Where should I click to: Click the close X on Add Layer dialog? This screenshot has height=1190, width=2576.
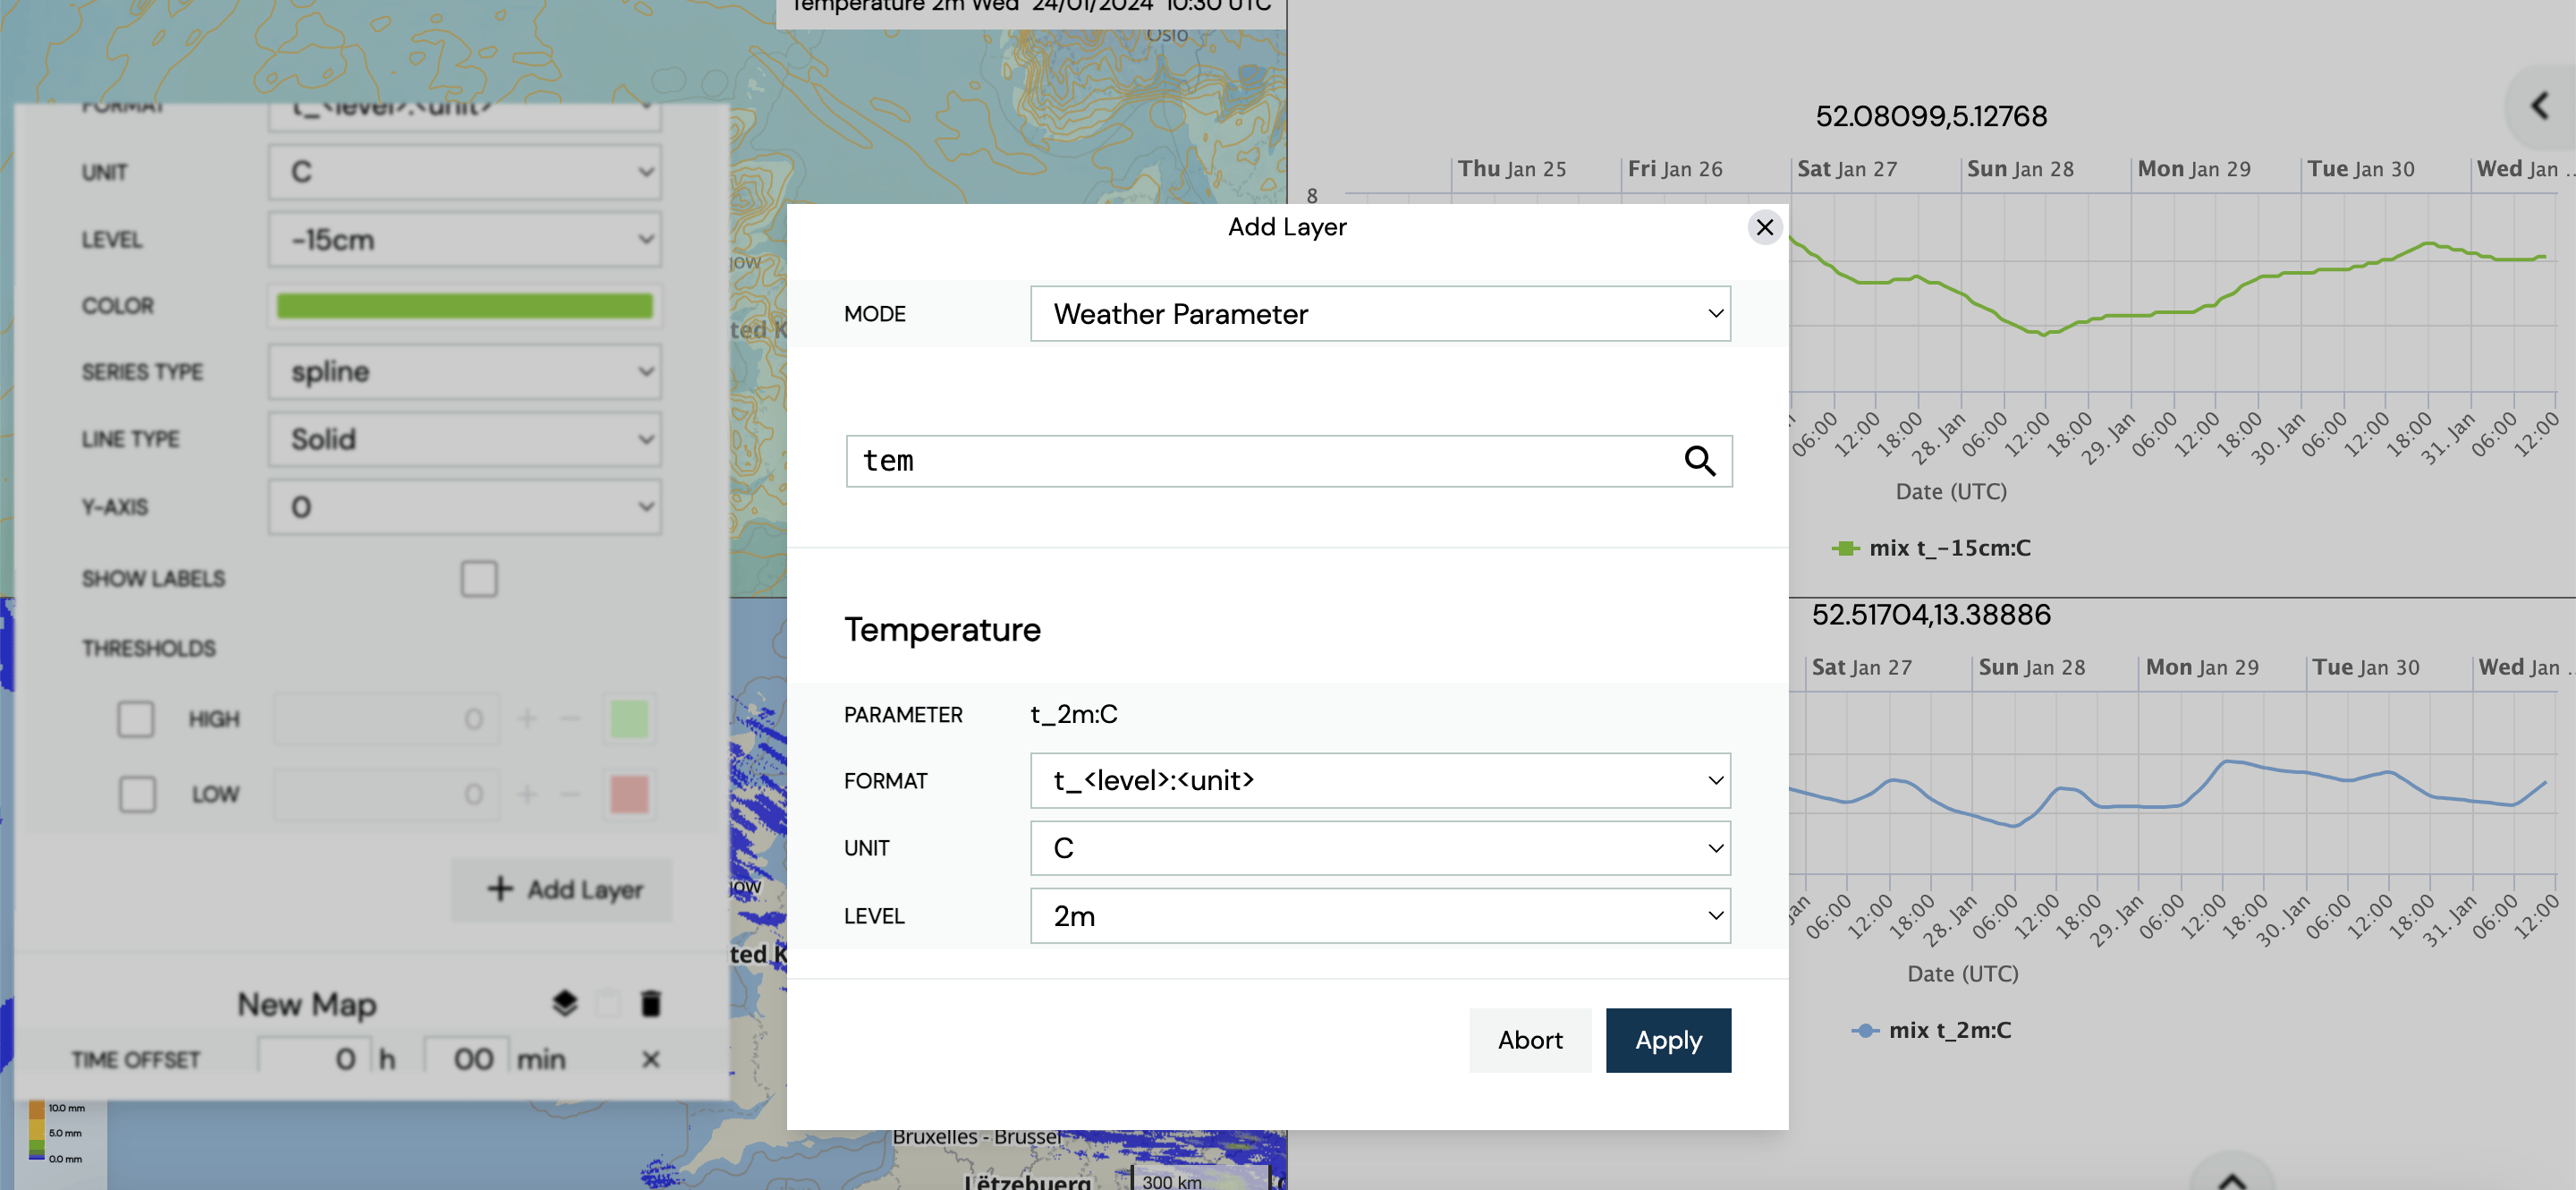click(1765, 227)
